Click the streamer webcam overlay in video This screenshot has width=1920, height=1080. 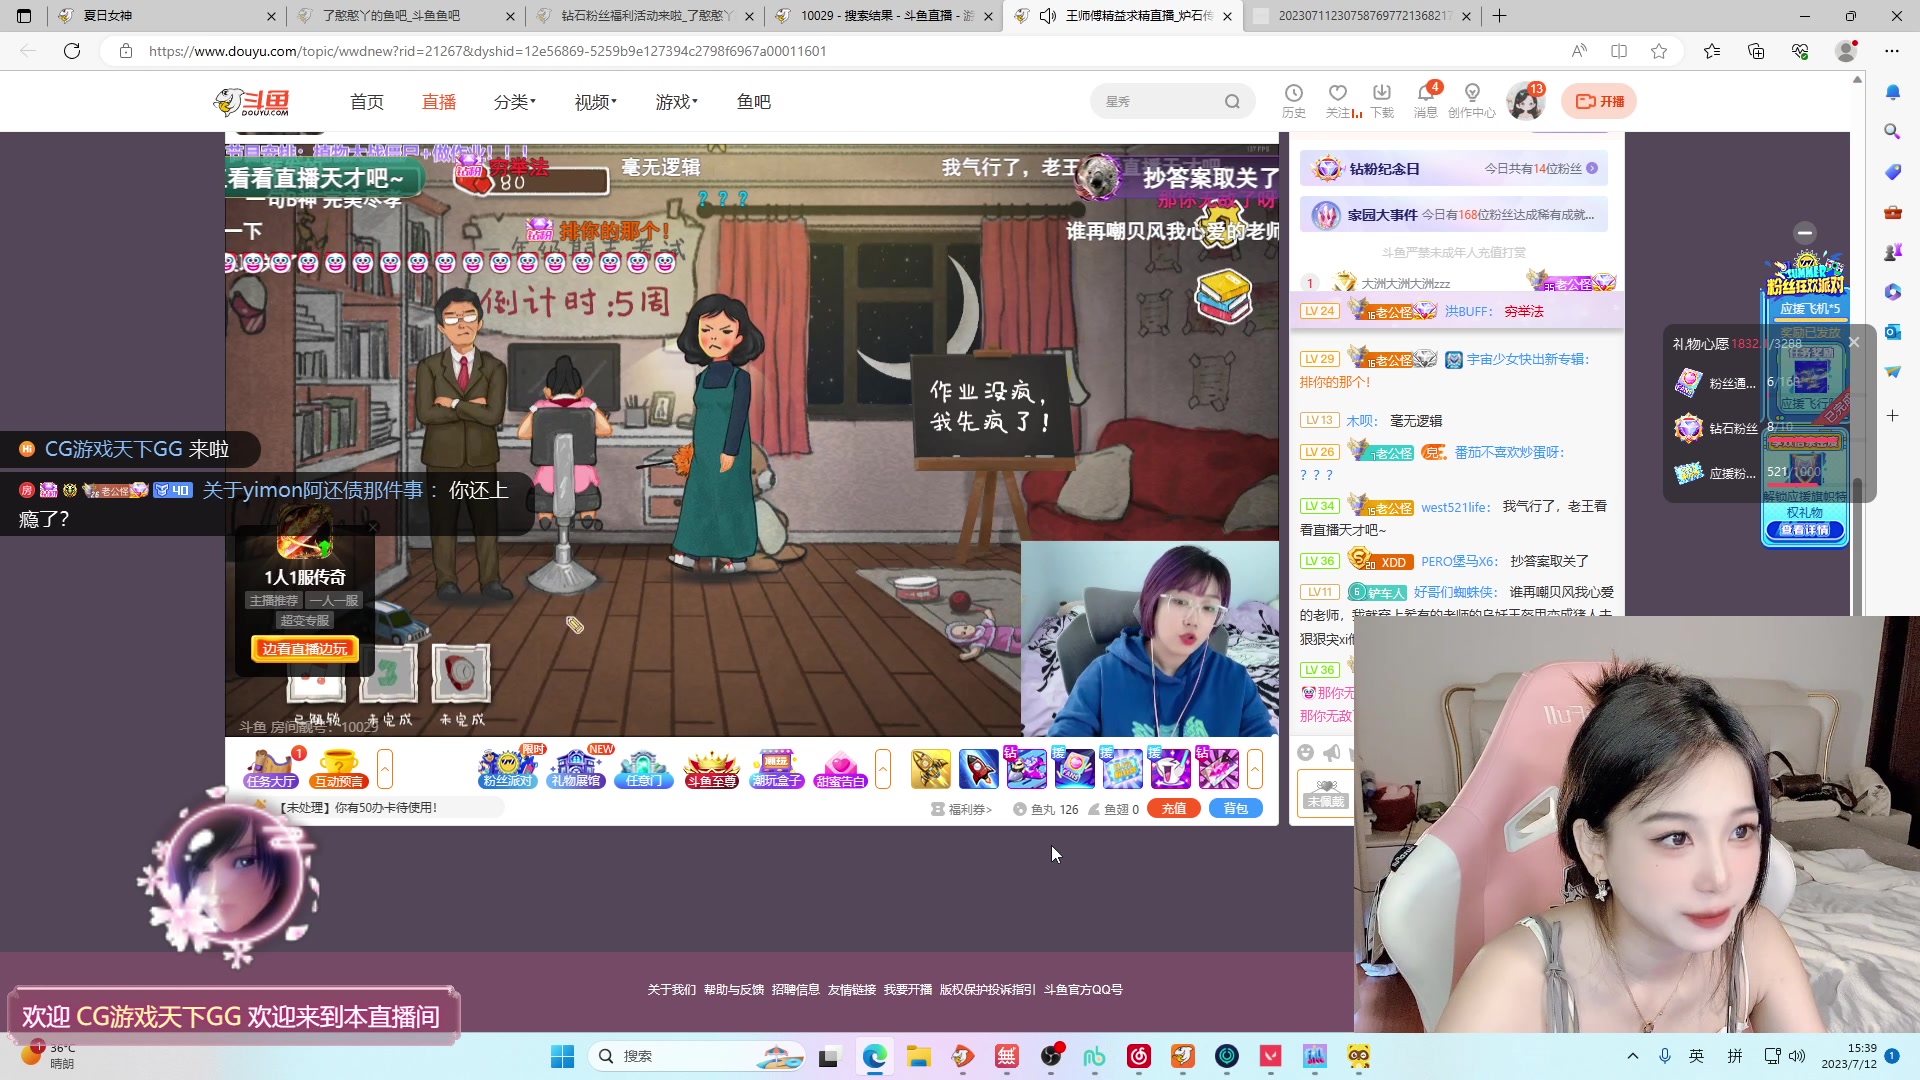(1149, 640)
